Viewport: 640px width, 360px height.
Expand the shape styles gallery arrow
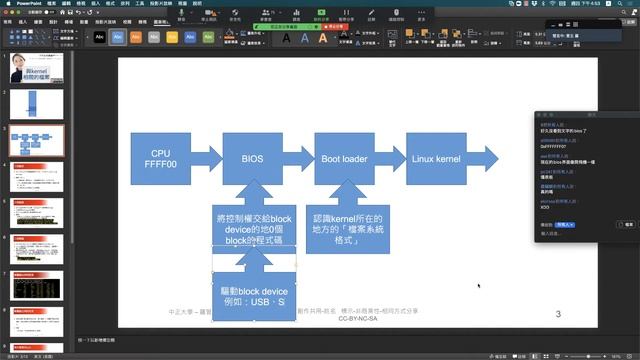[220, 37]
